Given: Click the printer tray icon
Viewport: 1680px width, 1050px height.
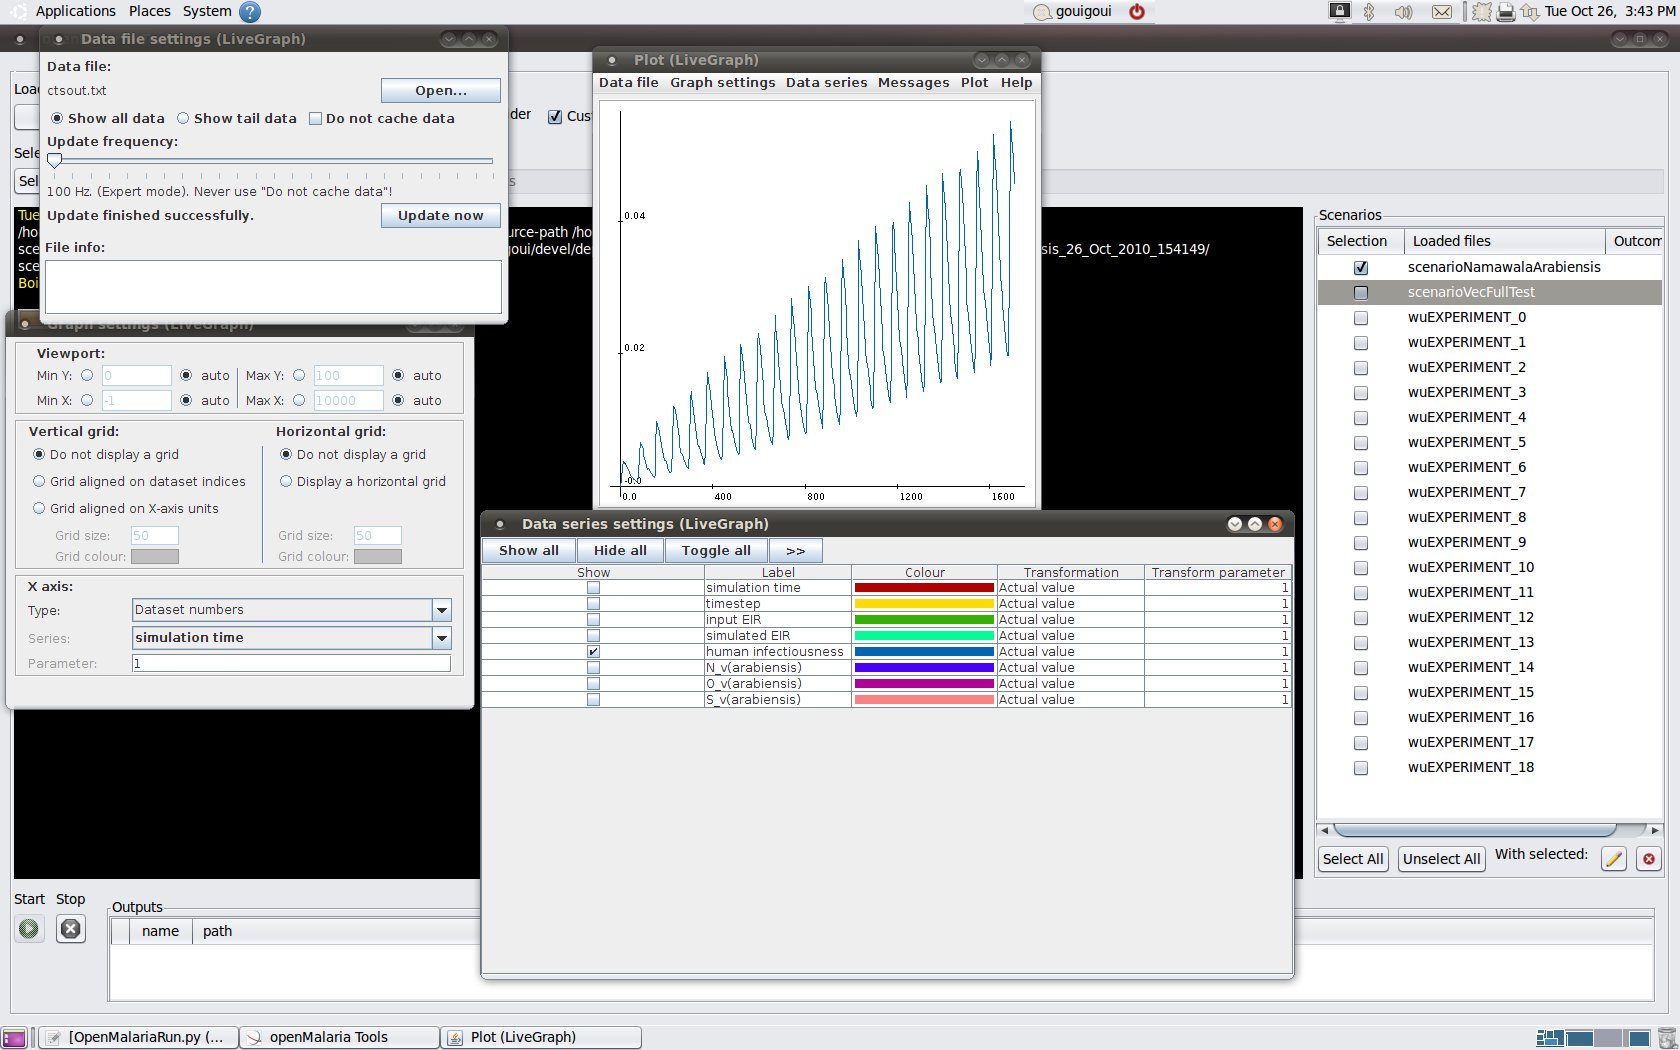Looking at the screenshot, I should tap(1505, 12).
